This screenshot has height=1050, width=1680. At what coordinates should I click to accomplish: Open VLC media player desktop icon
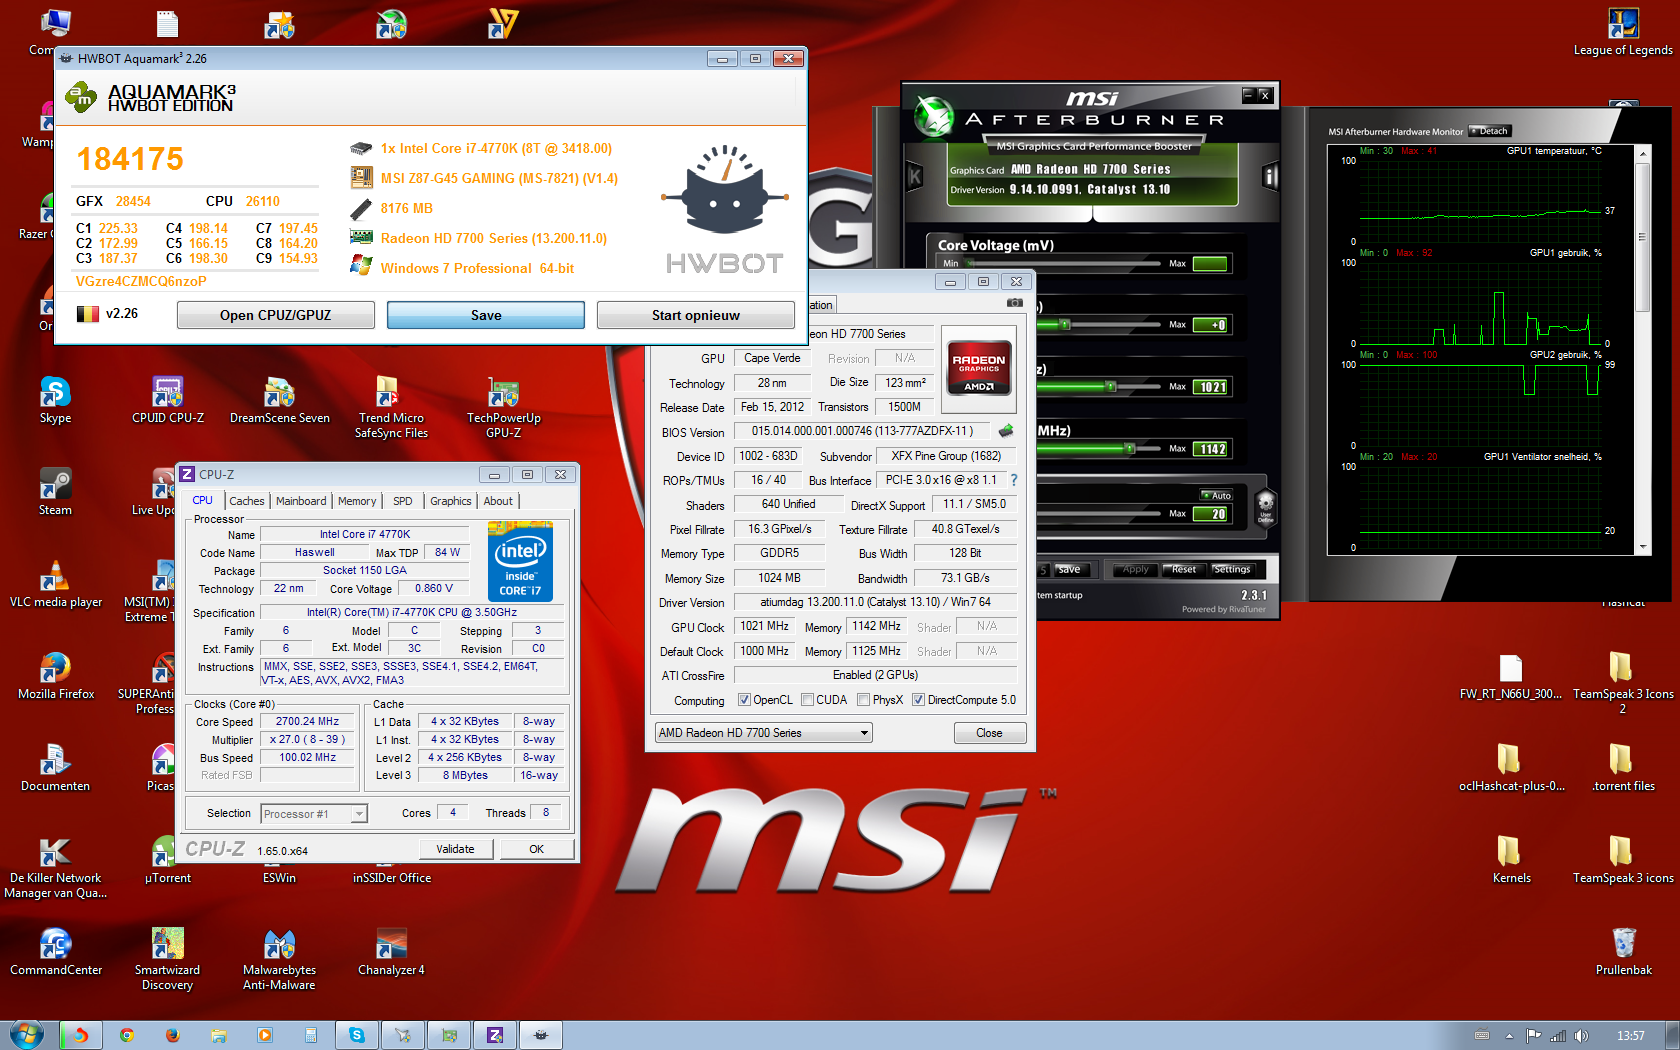click(56, 584)
